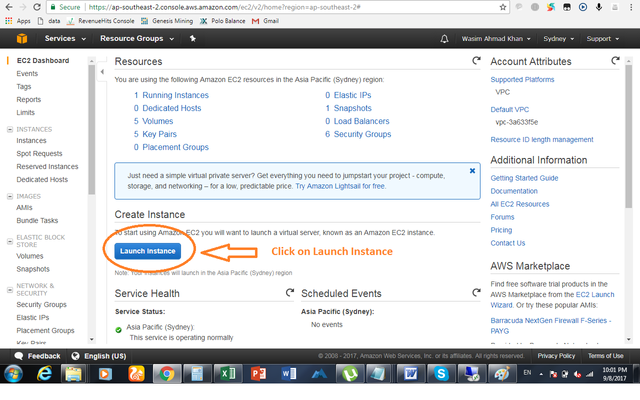The image size is (640, 400).
Task: Open the Privacy Policy footer link
Action: (x=556, y=356)
